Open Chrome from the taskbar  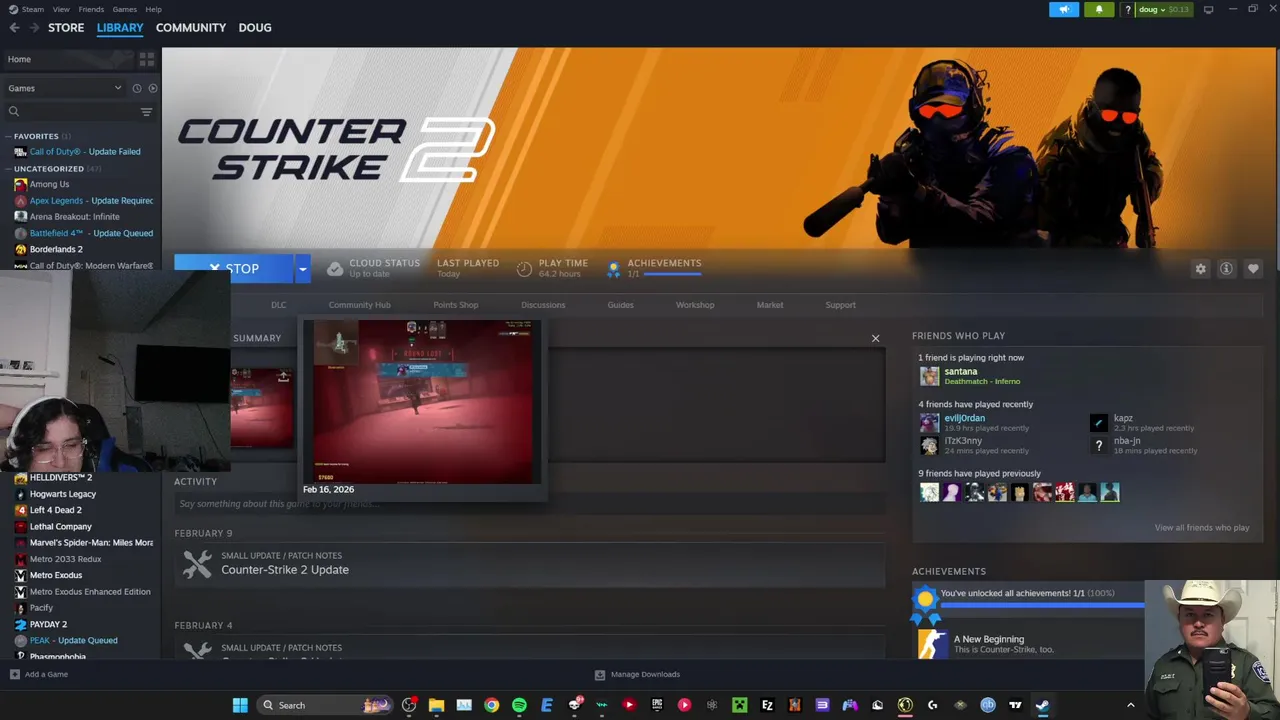click(x=492, y=705)
